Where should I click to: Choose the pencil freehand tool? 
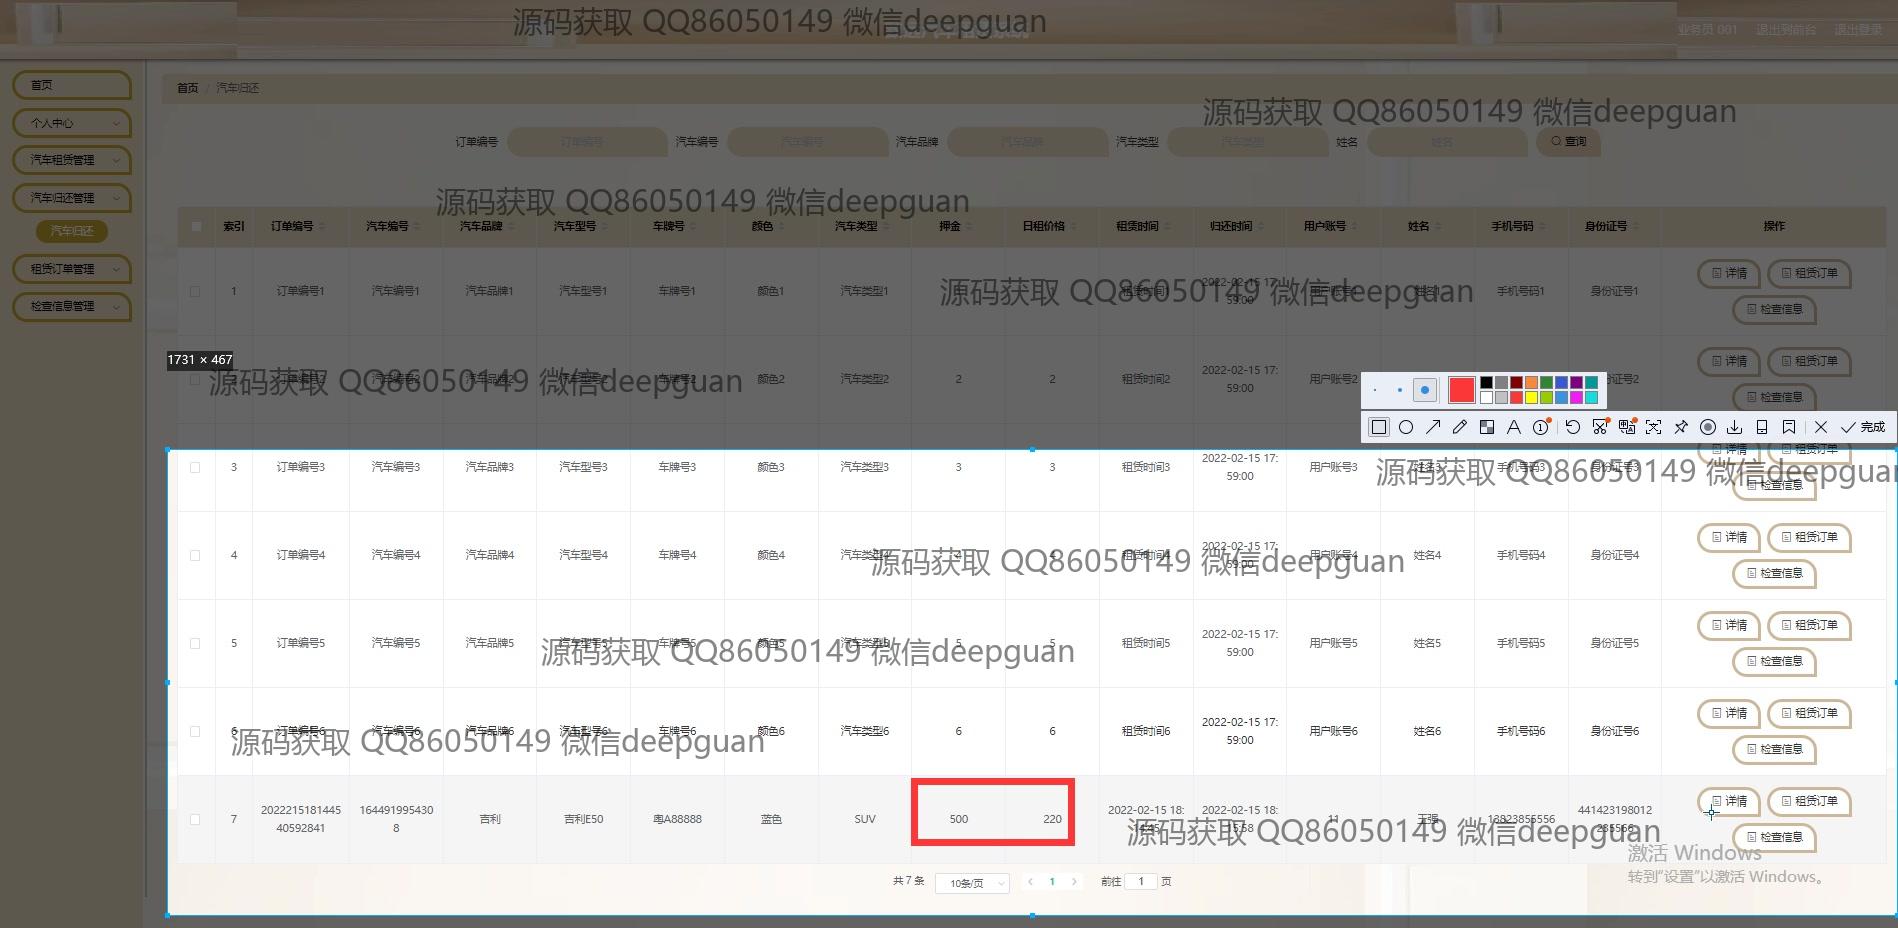pos(1460,427)
